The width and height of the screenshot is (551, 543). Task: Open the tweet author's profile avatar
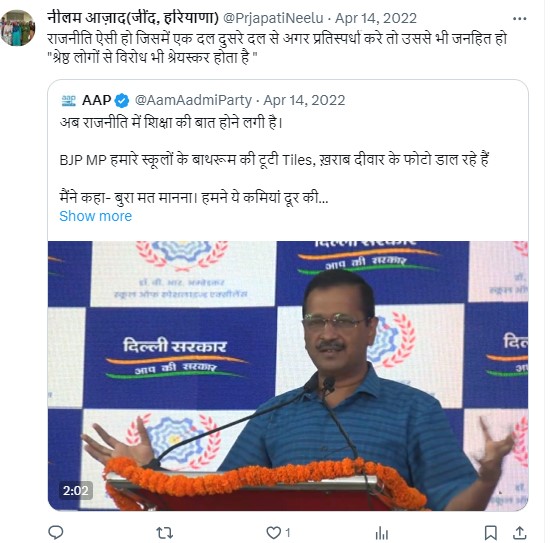point(18,28)
